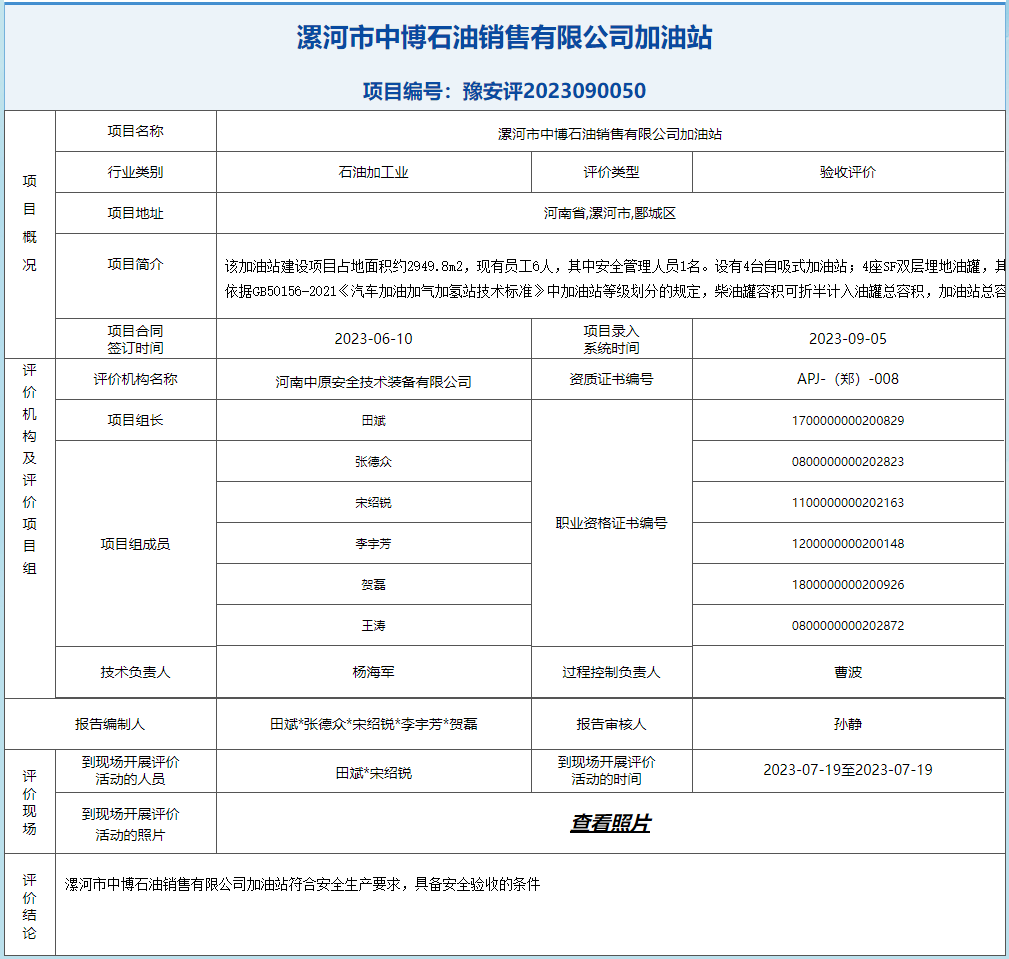Click the 报告审核人 label cell

pos(611,724)
